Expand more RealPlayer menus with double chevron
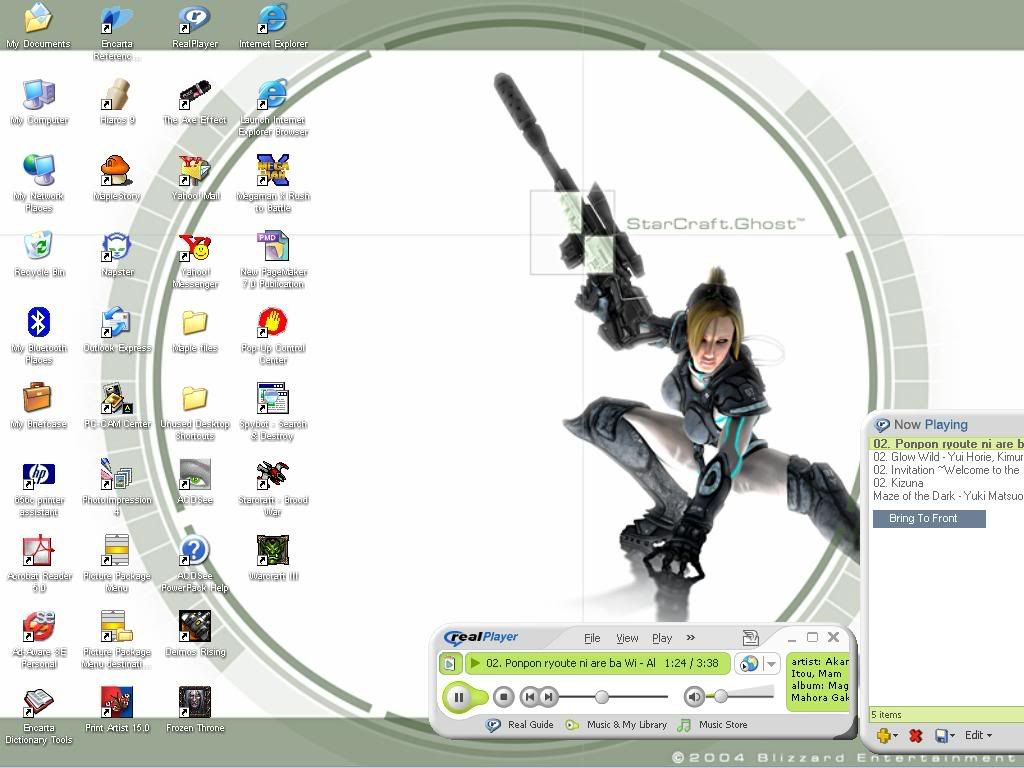 [x=691, y=637]
